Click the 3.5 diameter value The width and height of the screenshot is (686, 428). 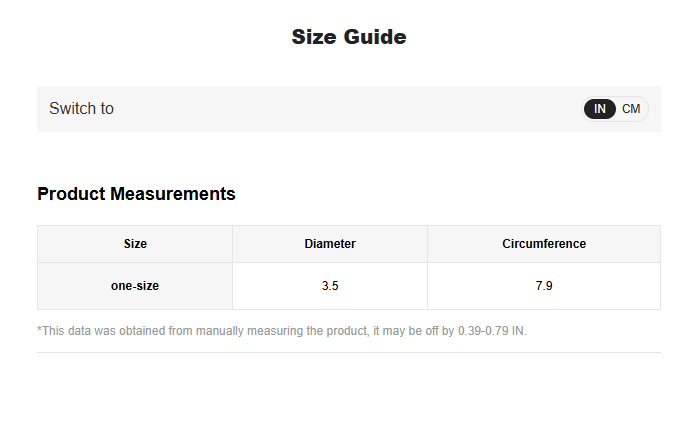click(330, 286)
